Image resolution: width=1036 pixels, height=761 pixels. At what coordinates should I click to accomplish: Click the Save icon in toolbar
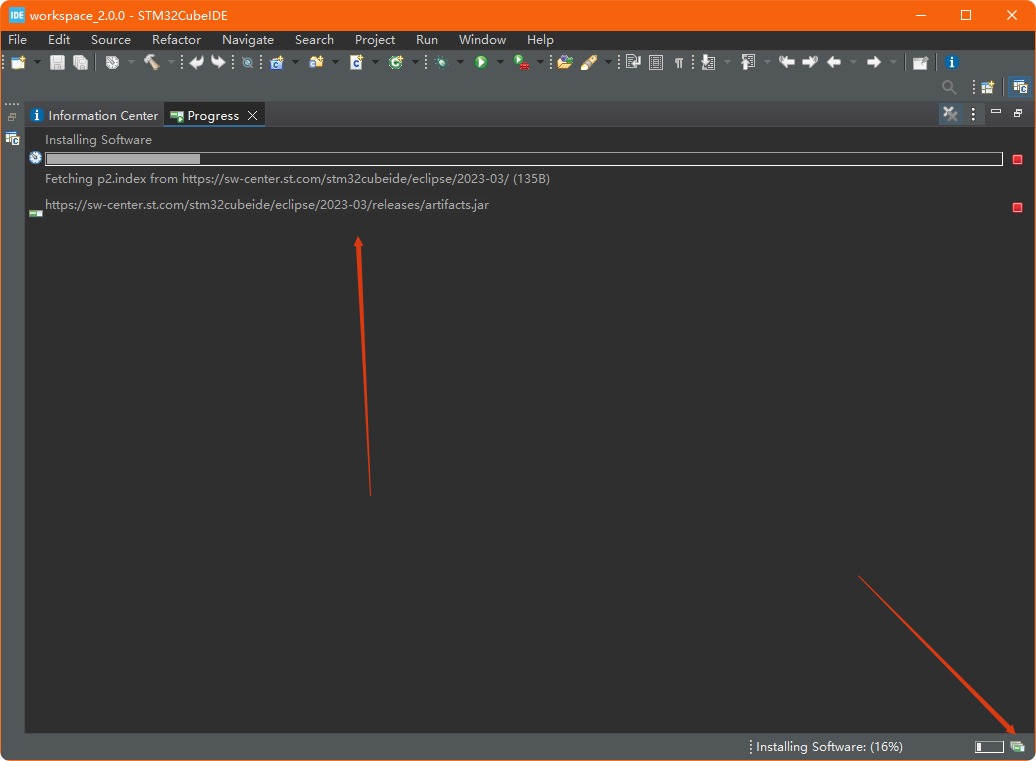coord(57,63)
